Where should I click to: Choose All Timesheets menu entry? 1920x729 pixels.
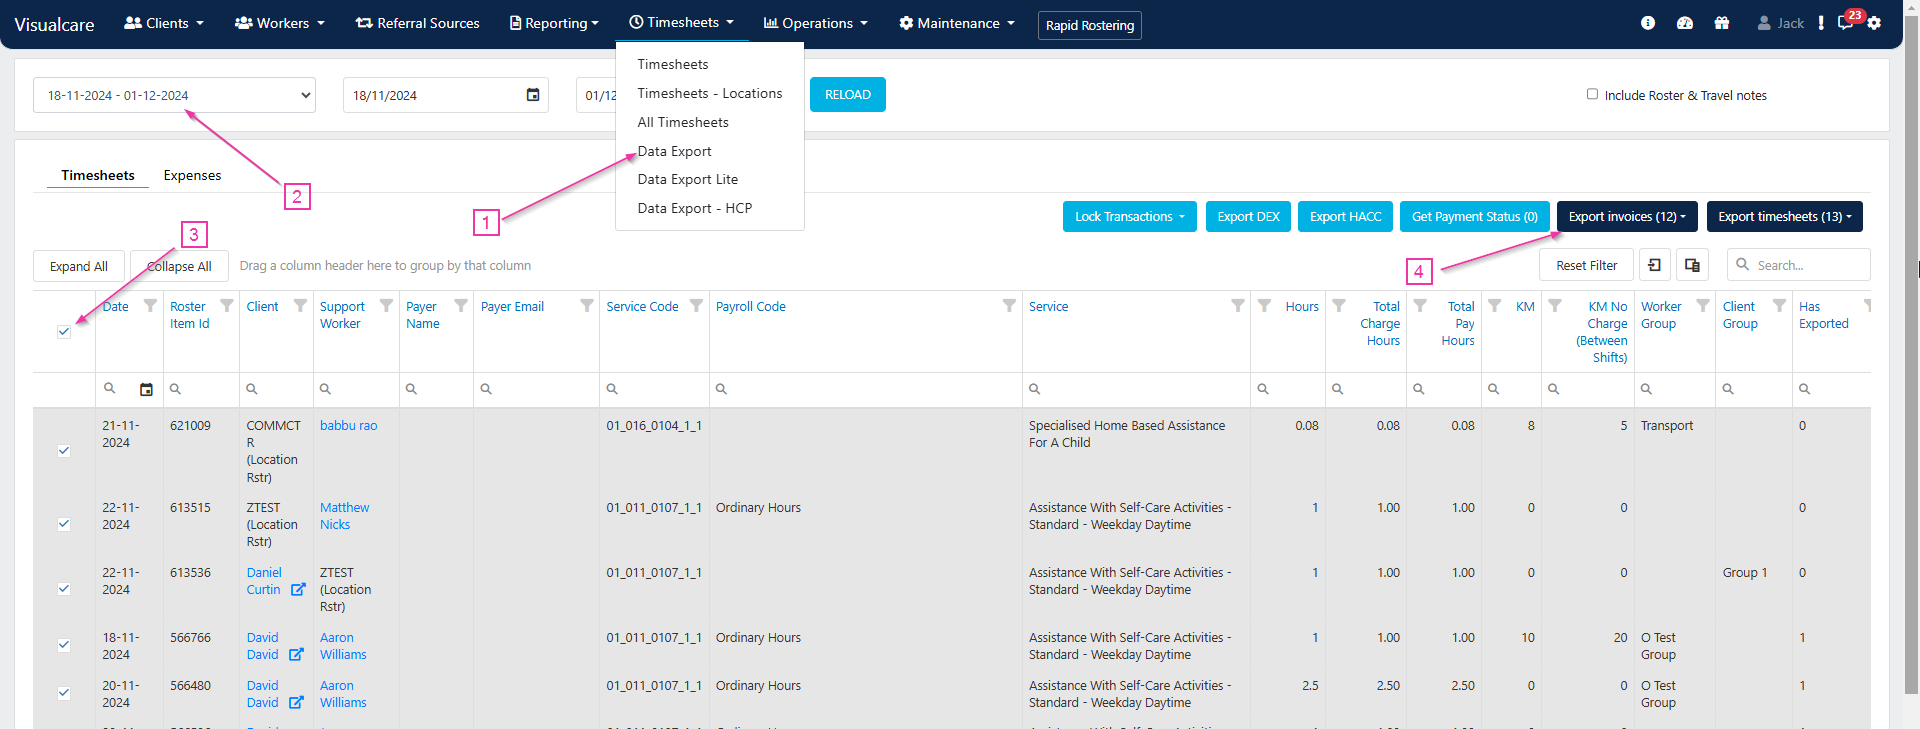coord(683,122)
